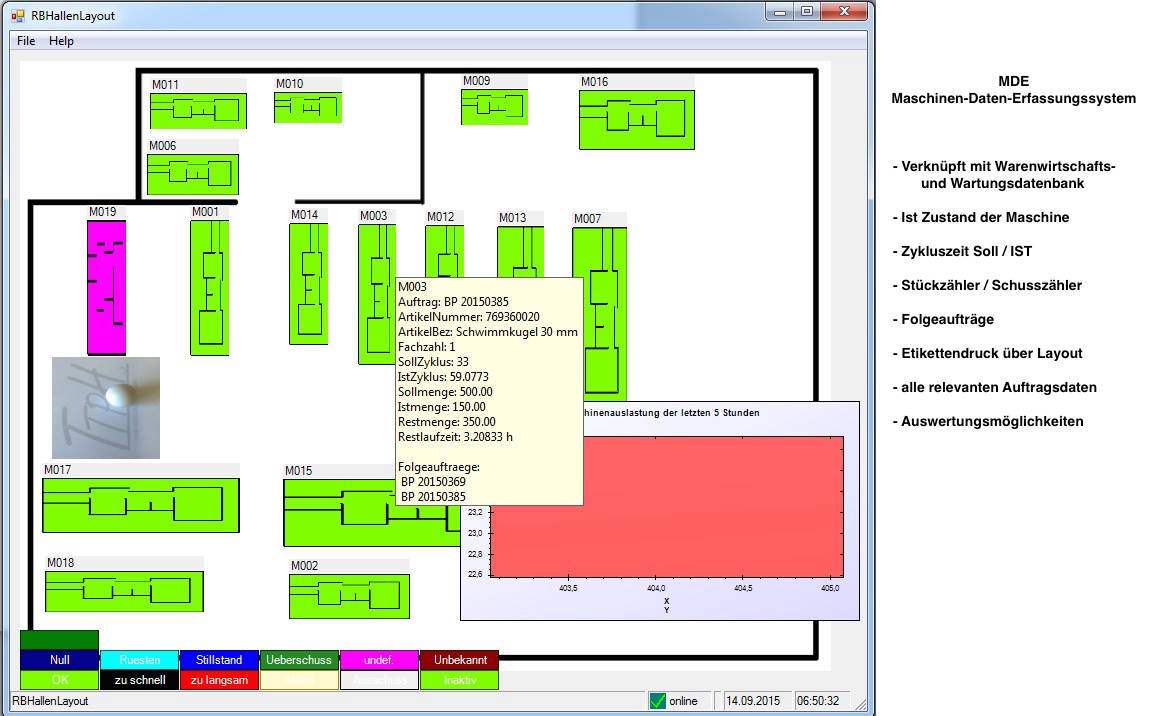Maximize the RBHallenLayout window

pos(807,11)
